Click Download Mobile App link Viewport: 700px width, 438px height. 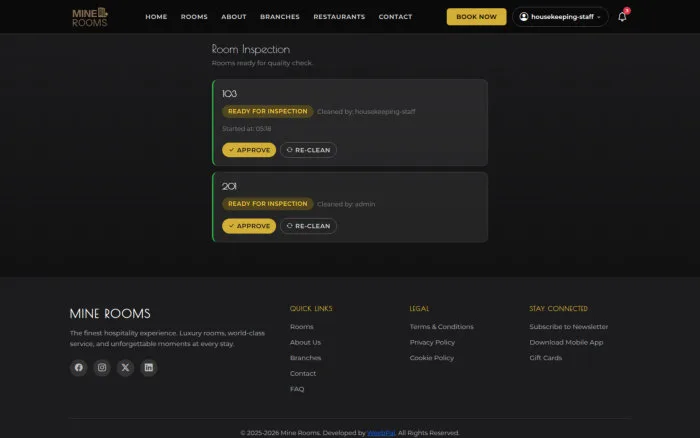click(566, 342)
